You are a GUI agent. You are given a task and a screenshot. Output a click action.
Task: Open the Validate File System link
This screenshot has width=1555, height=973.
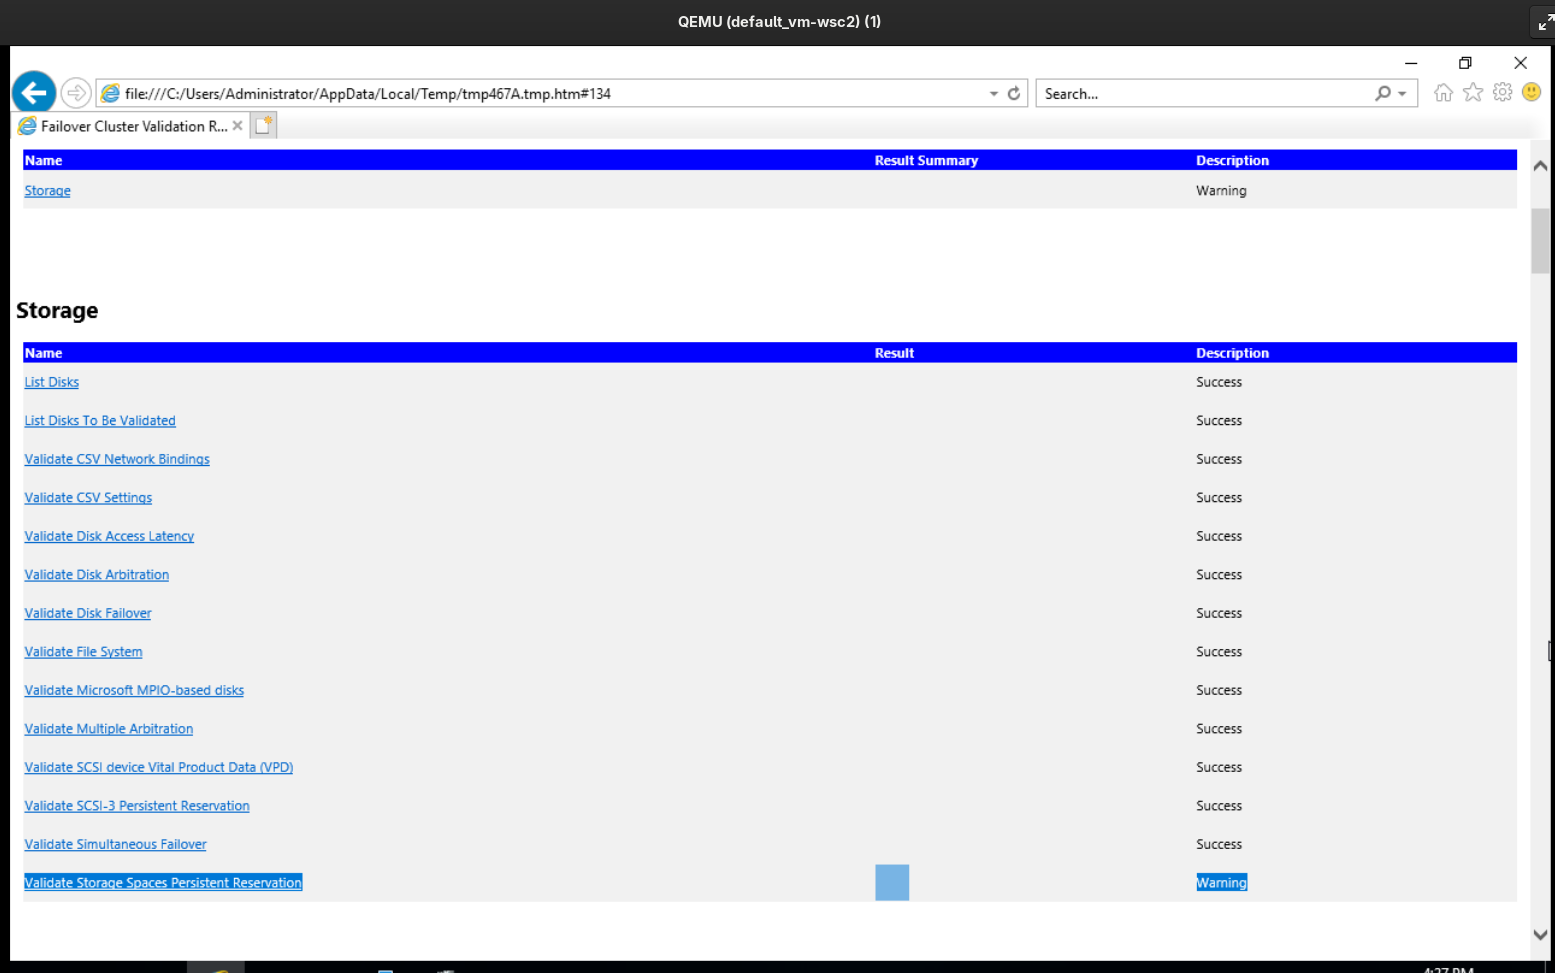(x=83, y=652)
